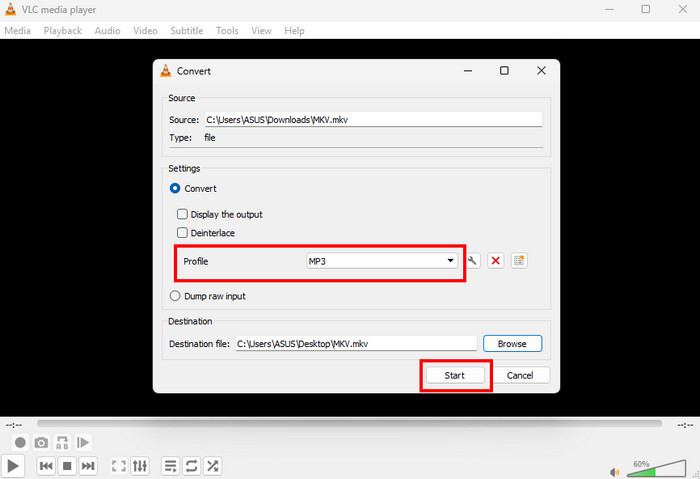Open the Video menu
Image resolution: width=700 pixels, height=479 pixels.
coord(145,31)
